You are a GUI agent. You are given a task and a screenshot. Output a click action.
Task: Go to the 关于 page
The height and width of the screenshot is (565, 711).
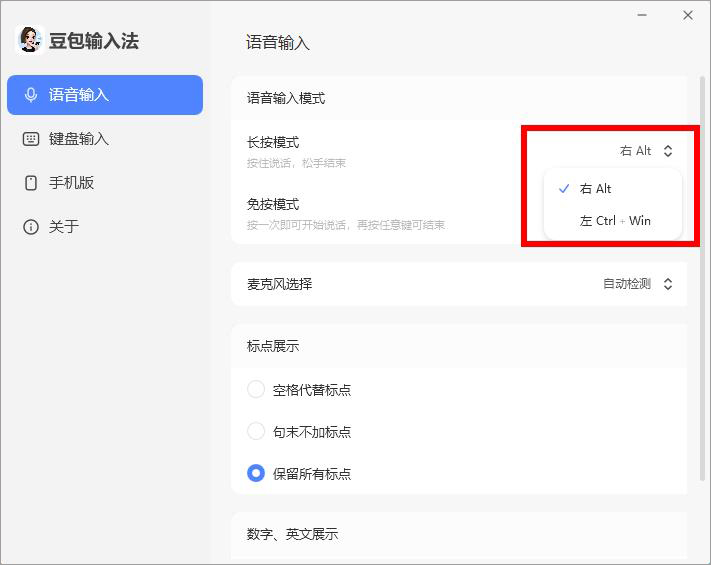pyautogui.click(x=105, y=227)
